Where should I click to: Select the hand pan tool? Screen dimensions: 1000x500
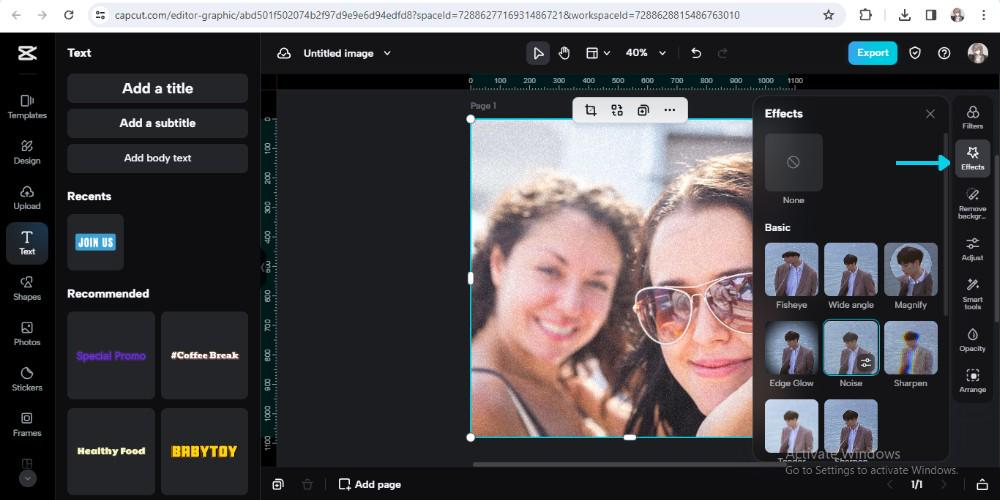[564, 54]
